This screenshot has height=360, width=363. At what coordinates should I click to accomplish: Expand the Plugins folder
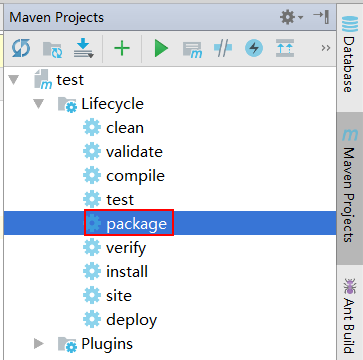click(x=39, y=344)
